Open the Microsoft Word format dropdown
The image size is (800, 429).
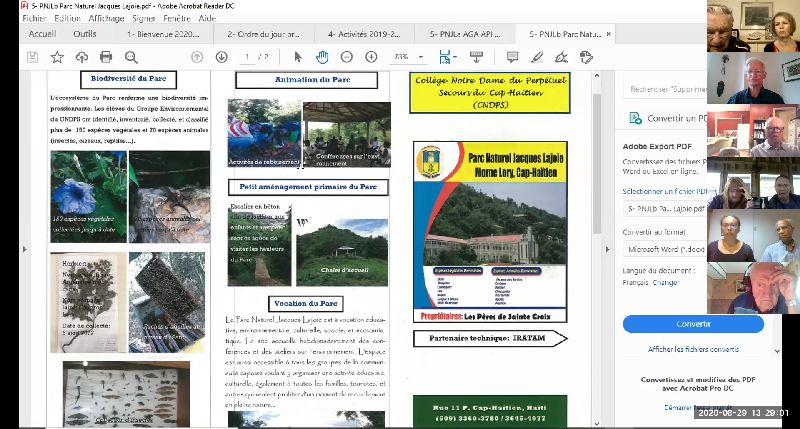tap(665, 249)
